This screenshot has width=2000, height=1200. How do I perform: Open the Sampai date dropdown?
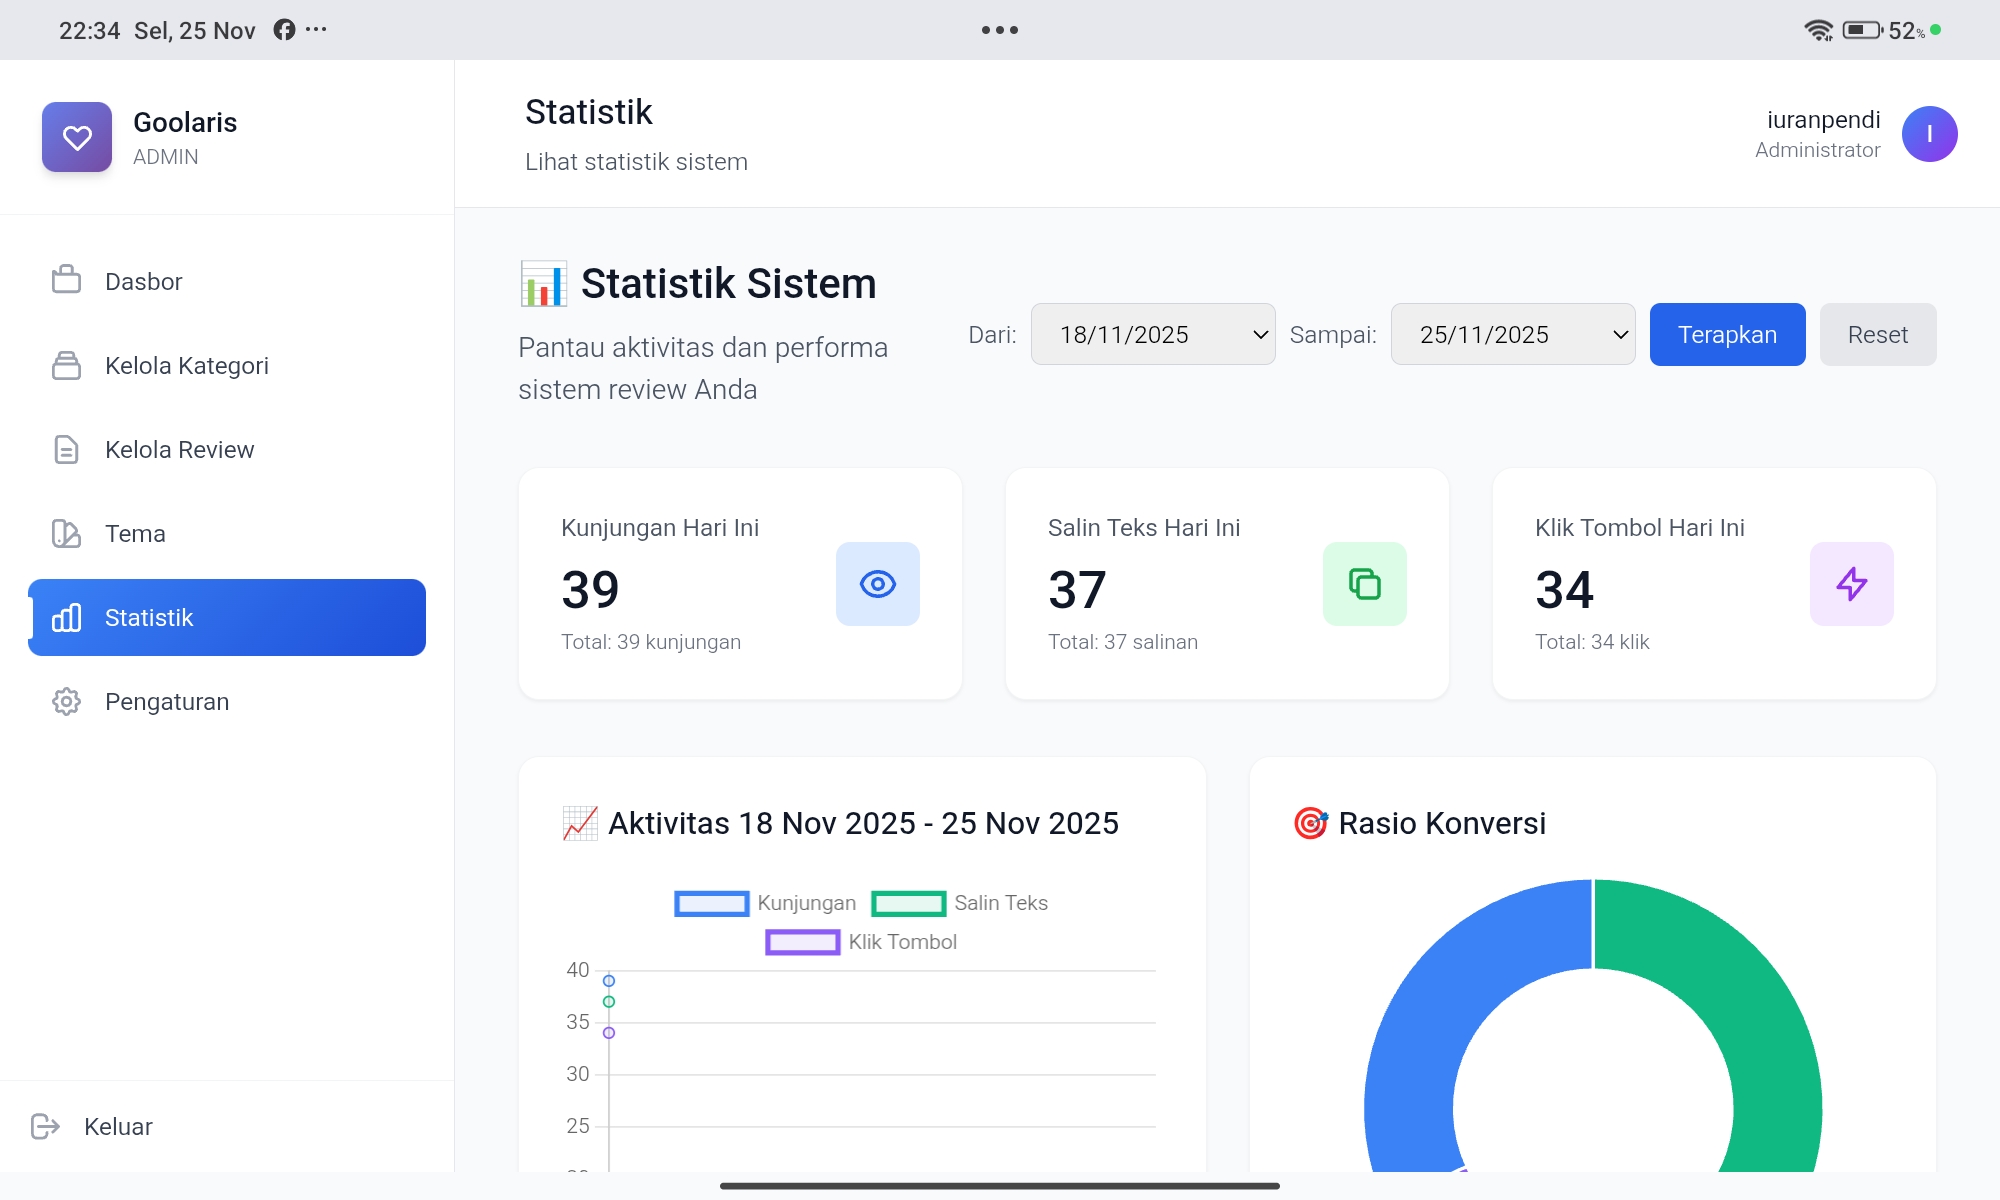[x=1512, y=334]
